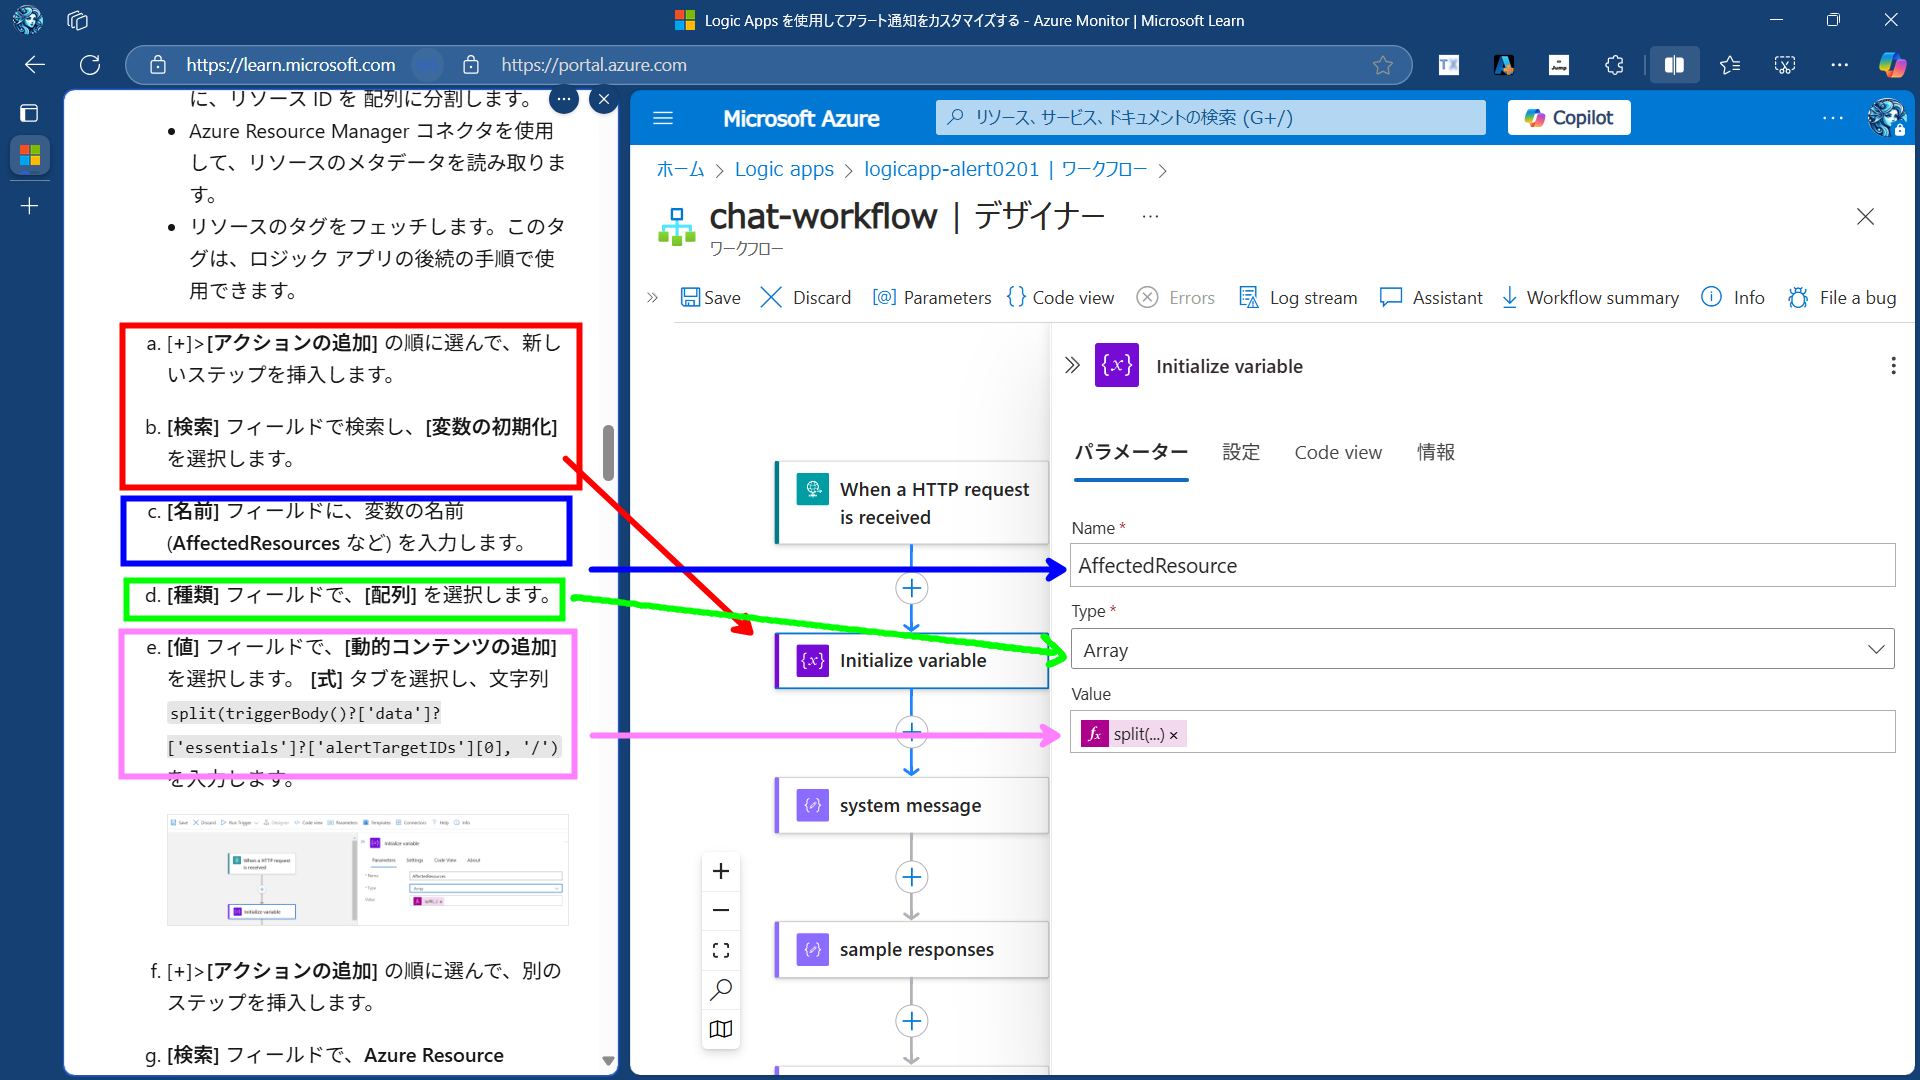Viewport: 1920px width, 1080px height.
Task: Expand the collapsed left toolbar chevron
Action: (652, 297)
